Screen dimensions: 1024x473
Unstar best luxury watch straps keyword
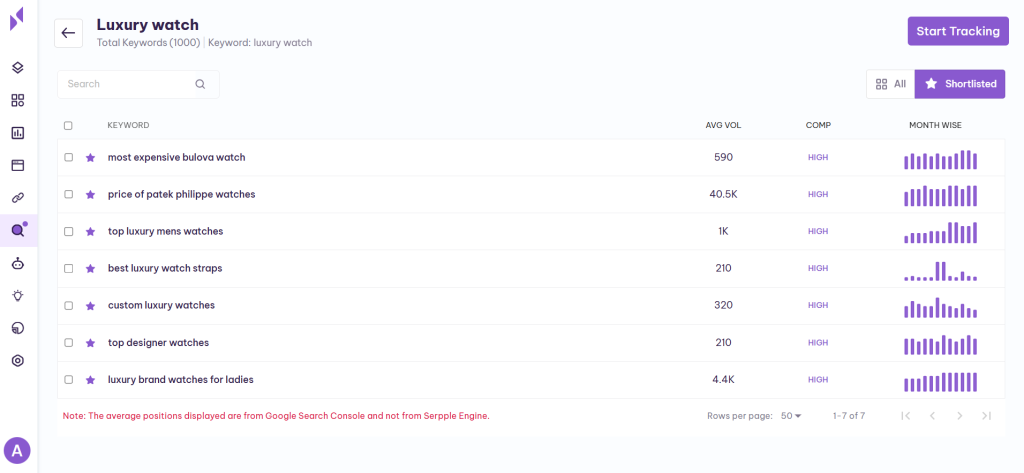coord(91,269)
